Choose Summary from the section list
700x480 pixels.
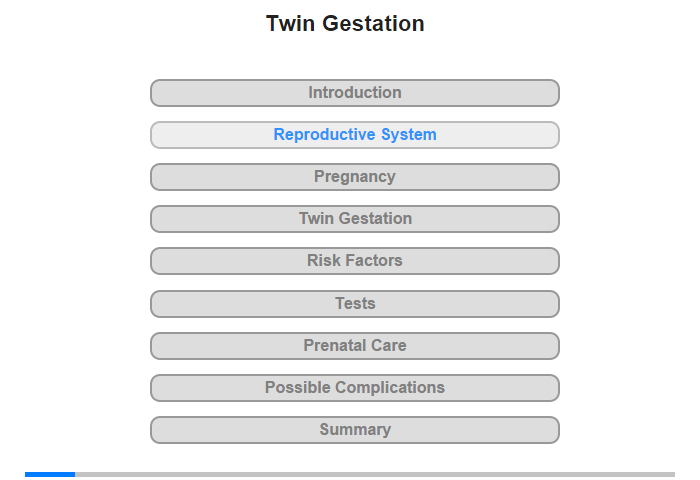[x=354, y=430]
